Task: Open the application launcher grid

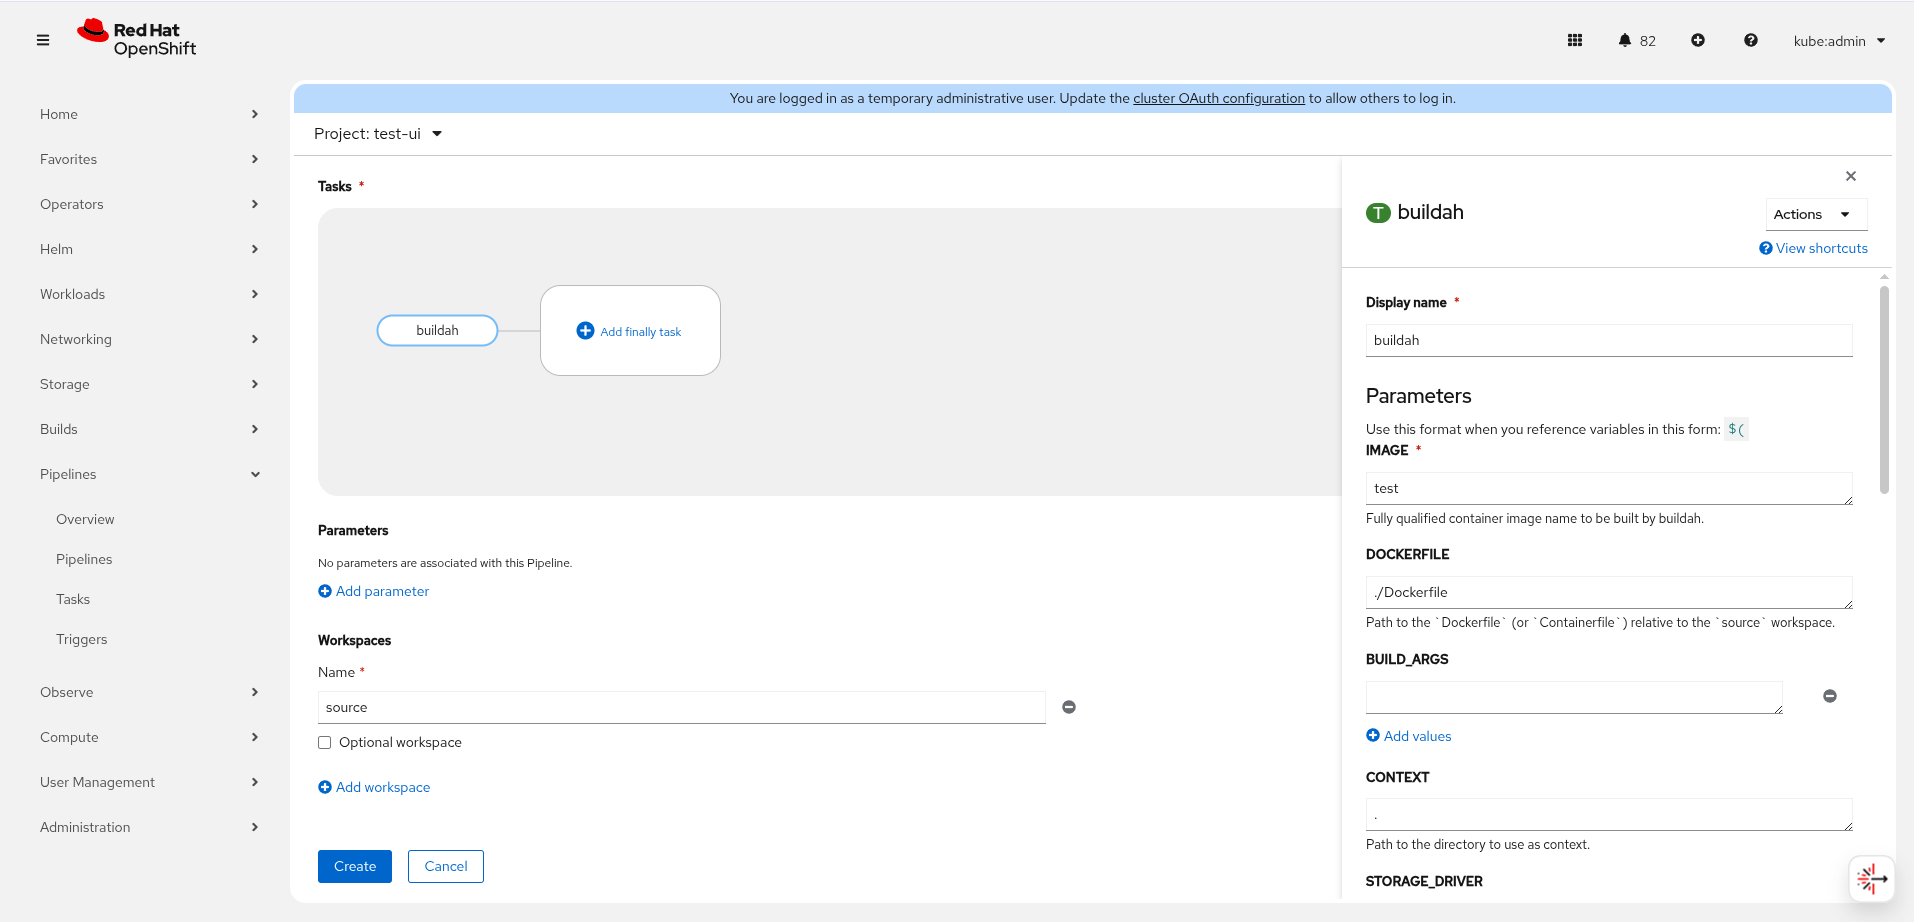Action: pyautogui.click(x=1575, y=40)
